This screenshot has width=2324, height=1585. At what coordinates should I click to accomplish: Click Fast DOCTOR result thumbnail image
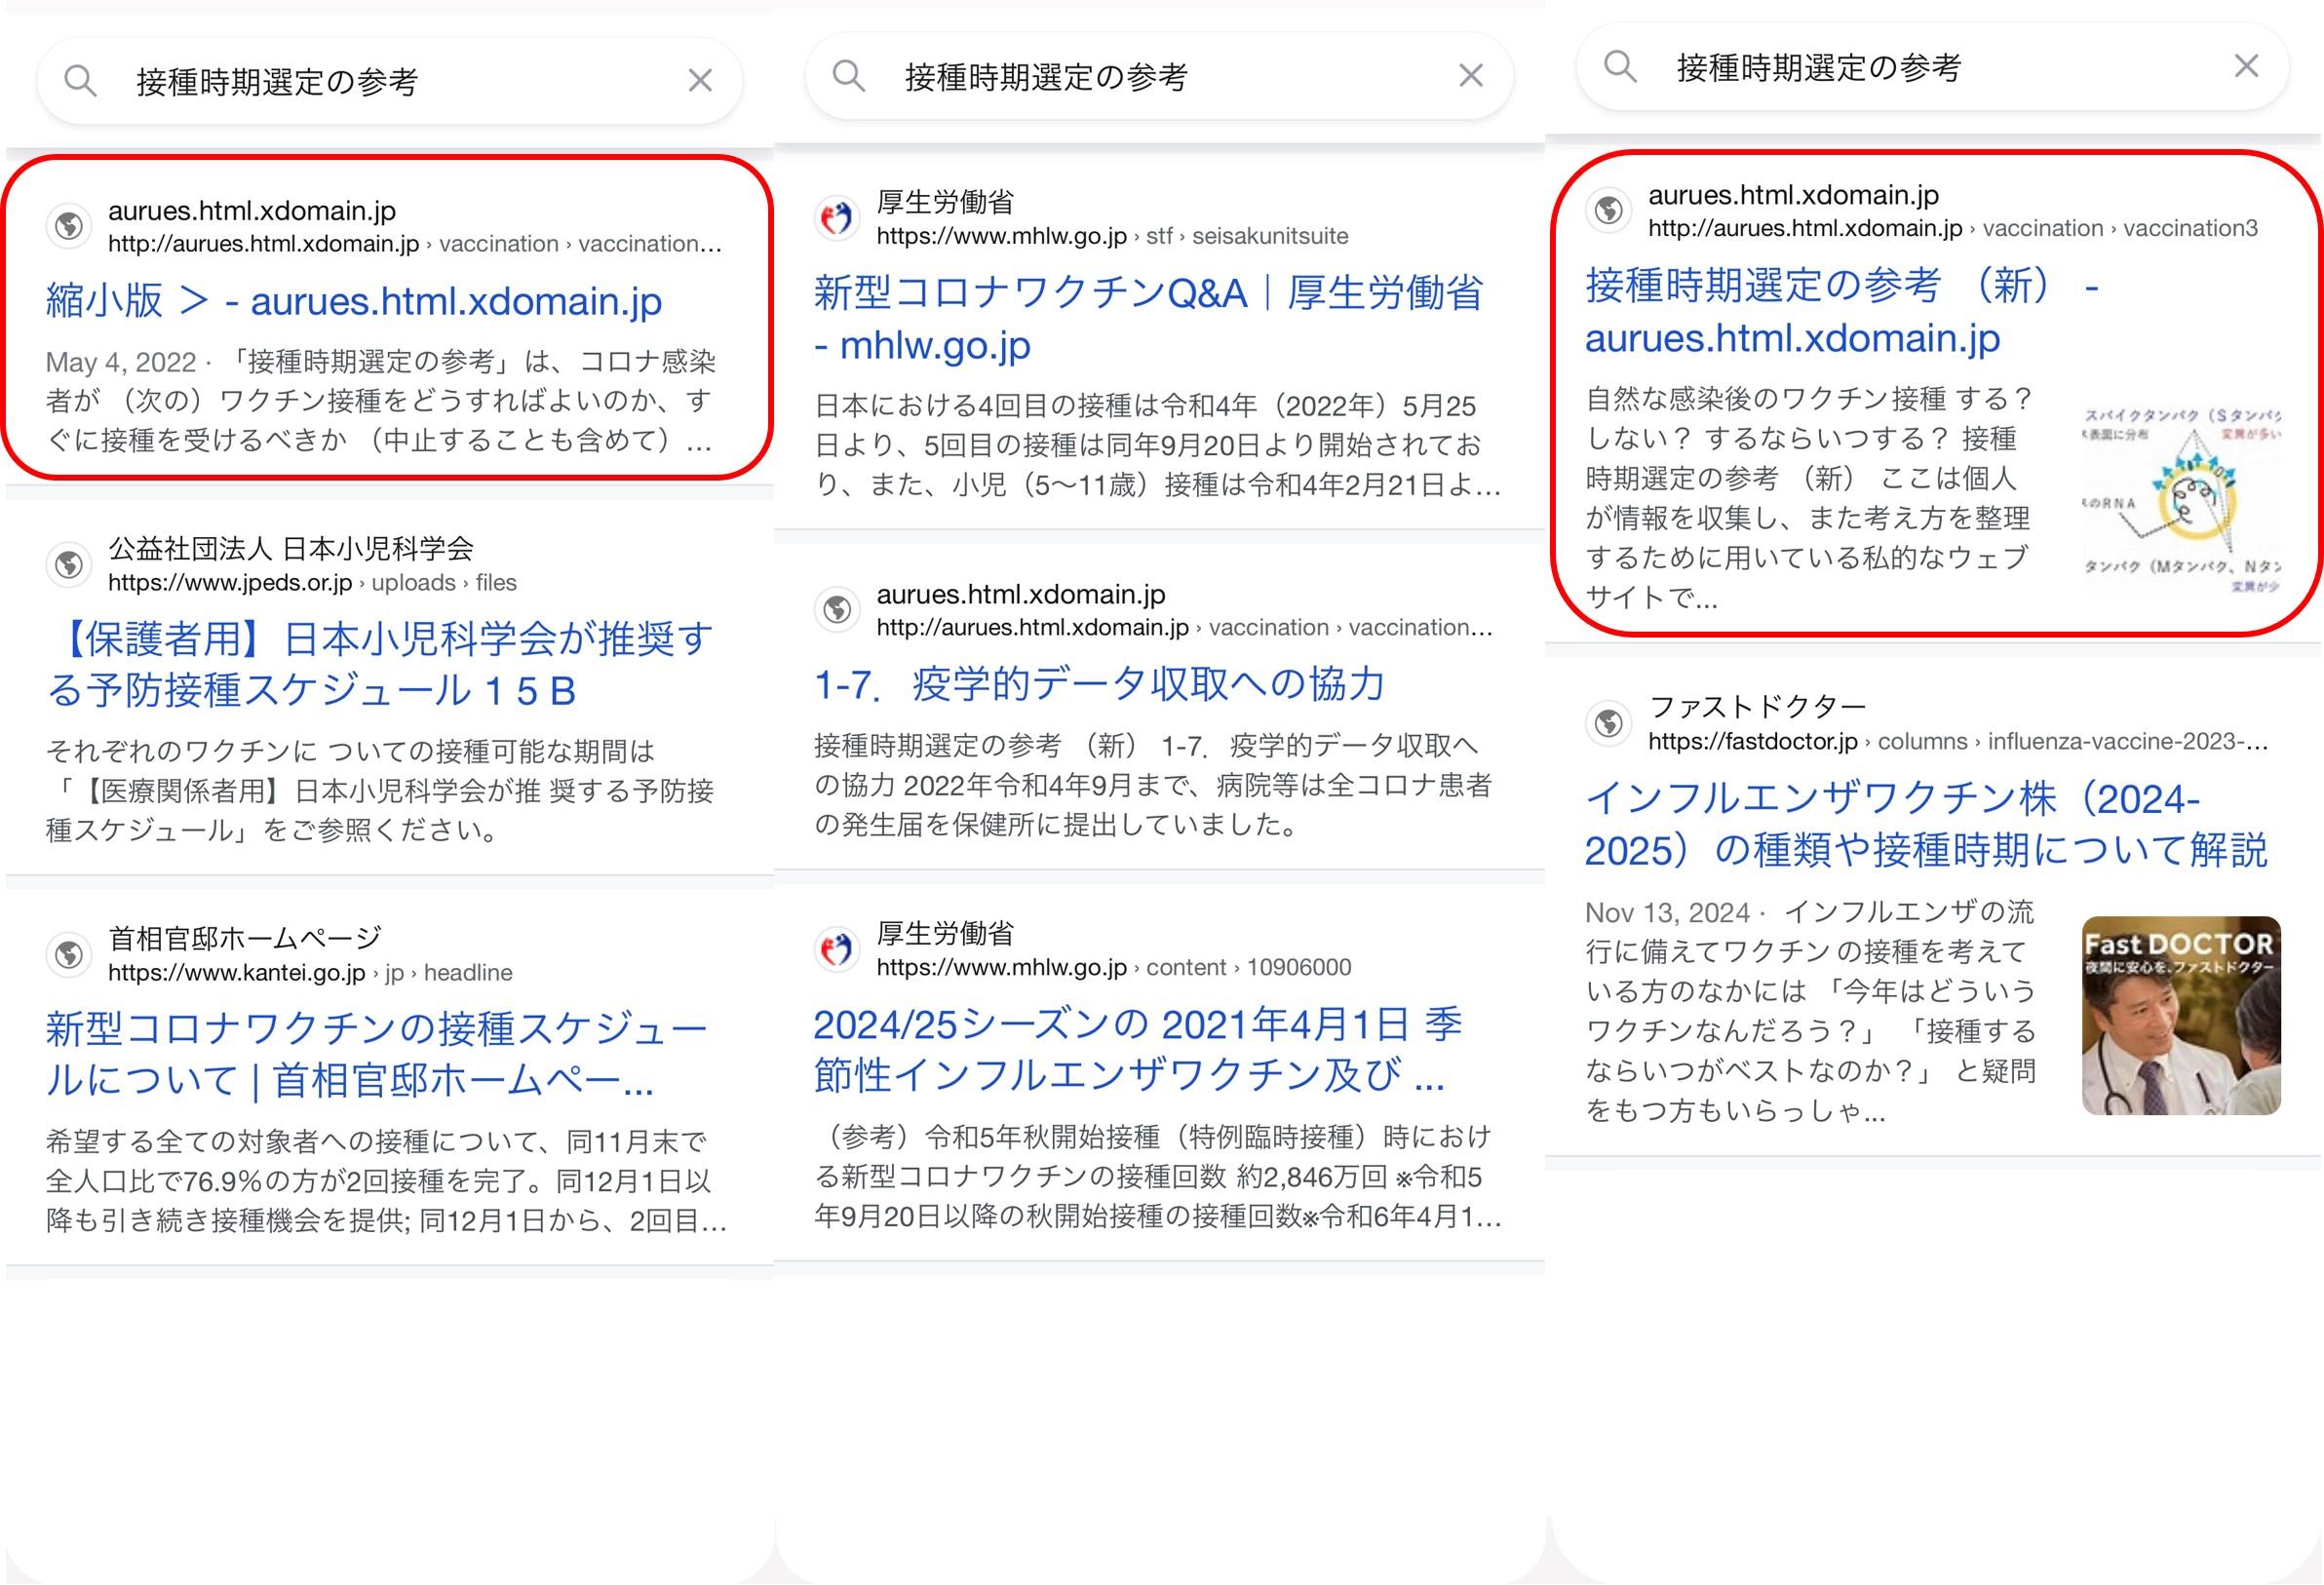point(2180,1015)
